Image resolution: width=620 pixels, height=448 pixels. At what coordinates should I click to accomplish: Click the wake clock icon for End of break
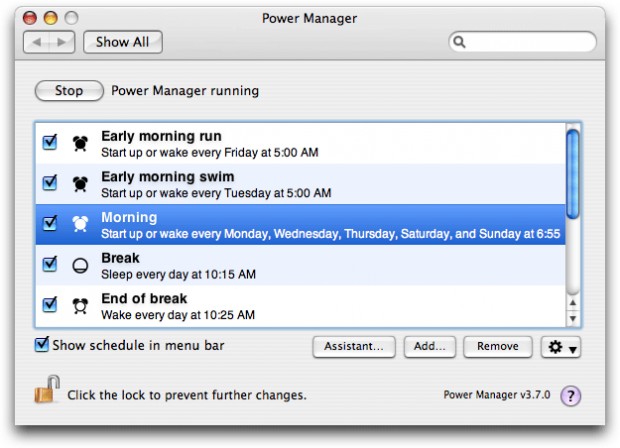tap(80, 306)
